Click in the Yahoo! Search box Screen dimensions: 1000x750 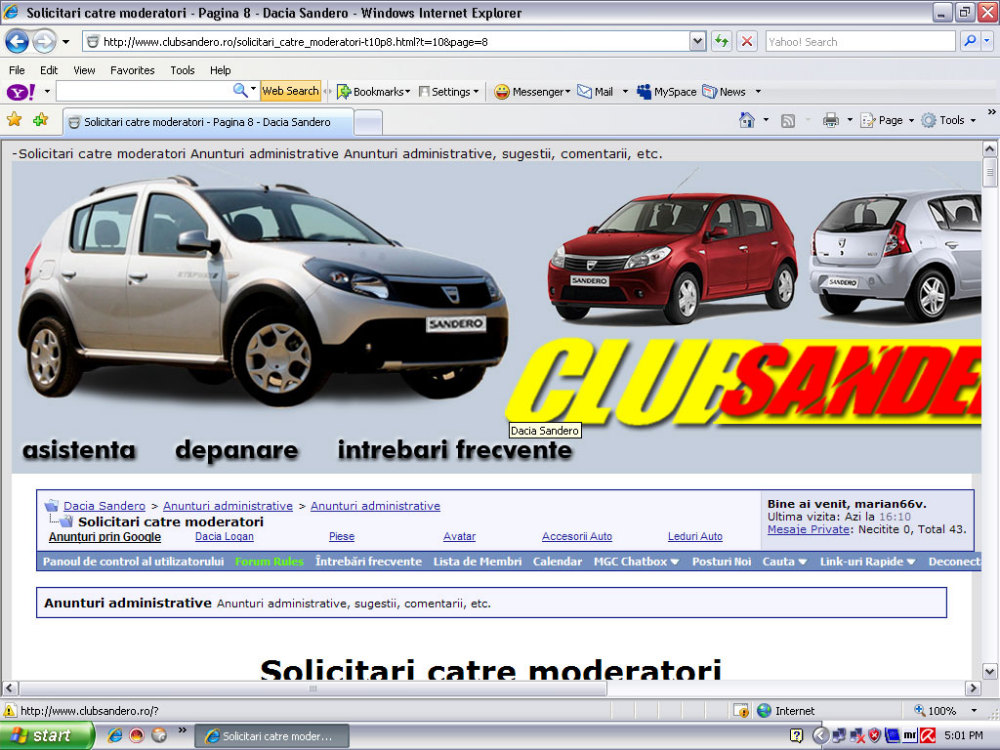click(858, 42)
